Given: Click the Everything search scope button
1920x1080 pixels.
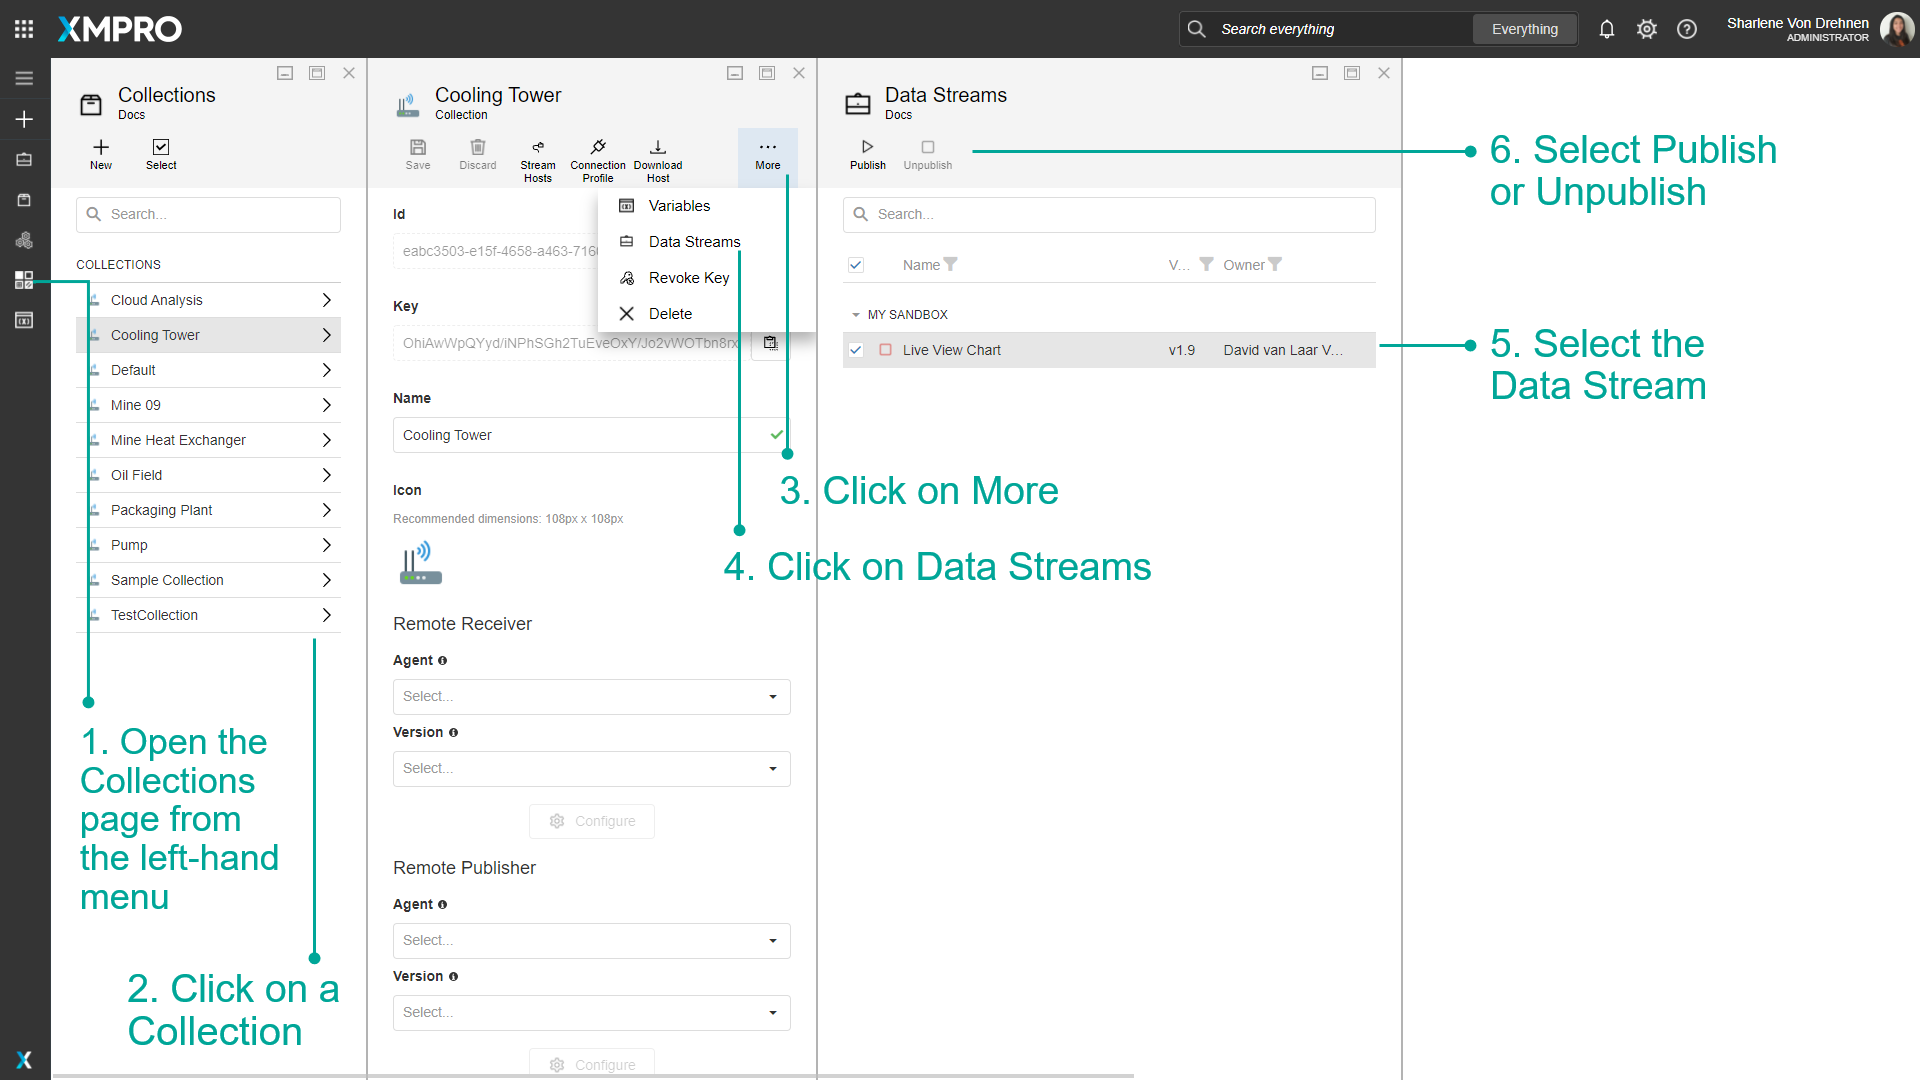Looking at the screenshot, I should coord(1524,29).
